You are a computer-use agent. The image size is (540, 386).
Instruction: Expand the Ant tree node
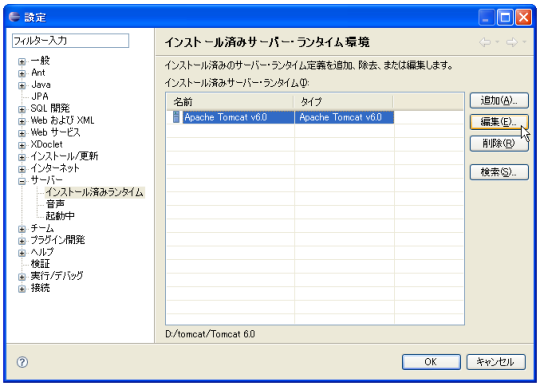coord(22,74)
